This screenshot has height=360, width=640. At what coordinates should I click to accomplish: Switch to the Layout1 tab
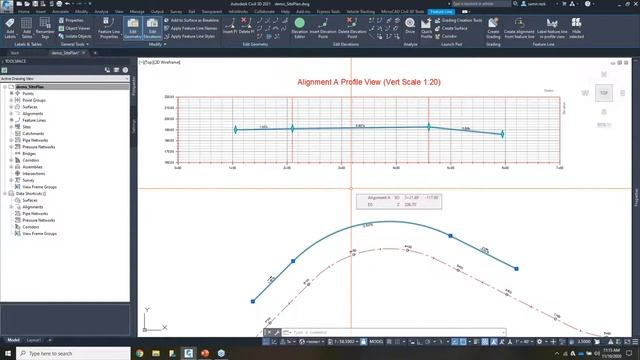[33, 340]
